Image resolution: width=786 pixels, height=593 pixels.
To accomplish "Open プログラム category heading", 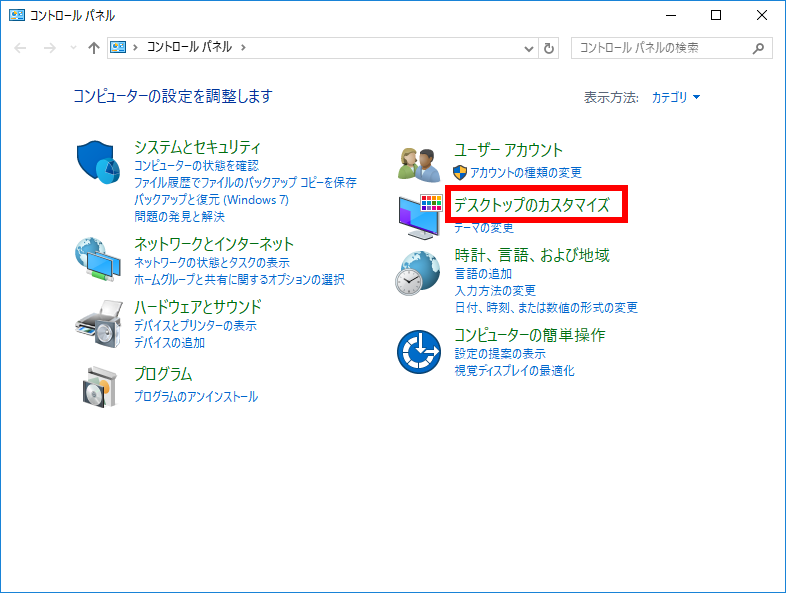I will [x=163, y=374].
